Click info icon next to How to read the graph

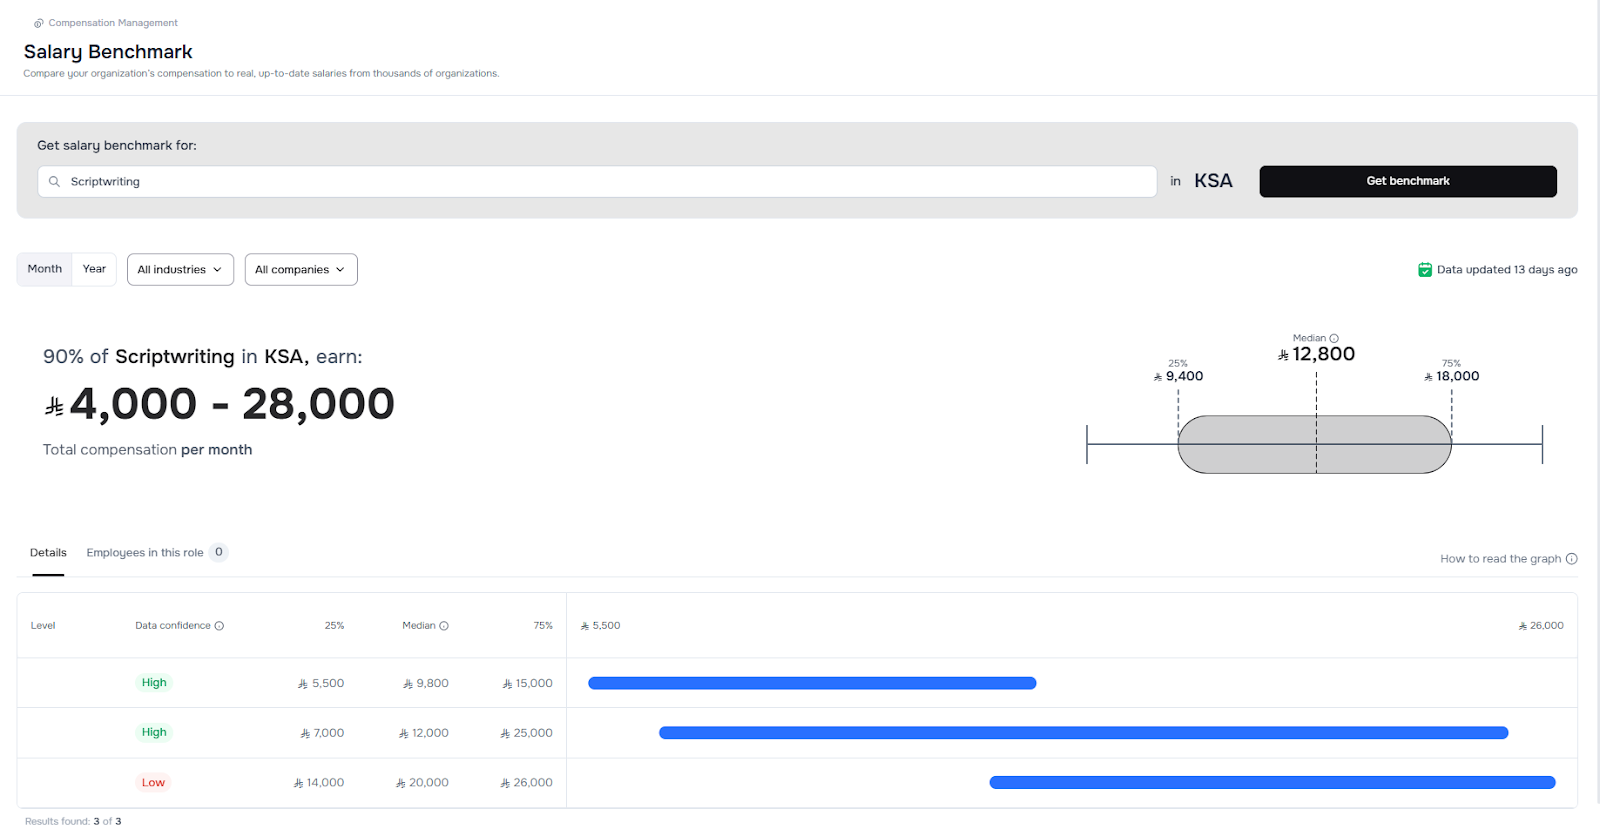[1571, 559]
